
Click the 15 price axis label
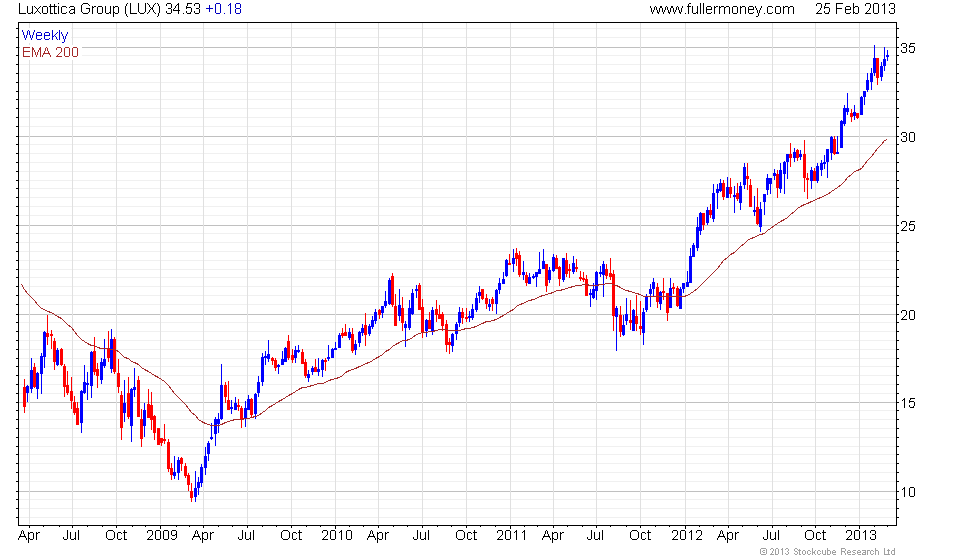tap(908, 403)
